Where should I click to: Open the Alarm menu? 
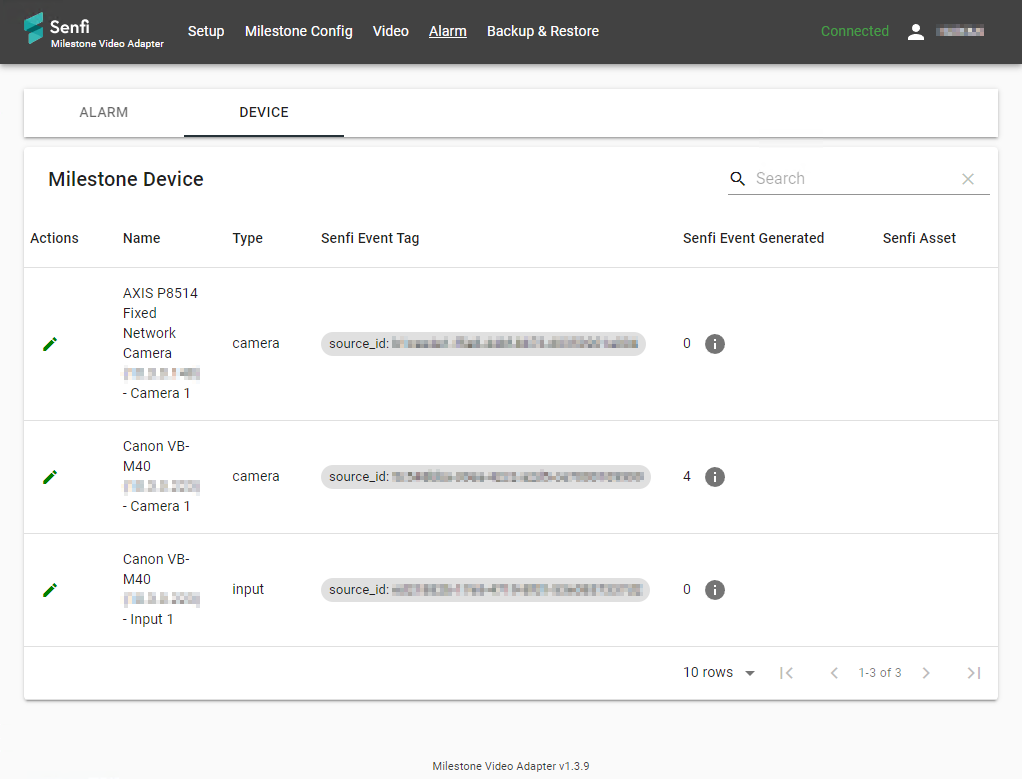pos(448,31)
